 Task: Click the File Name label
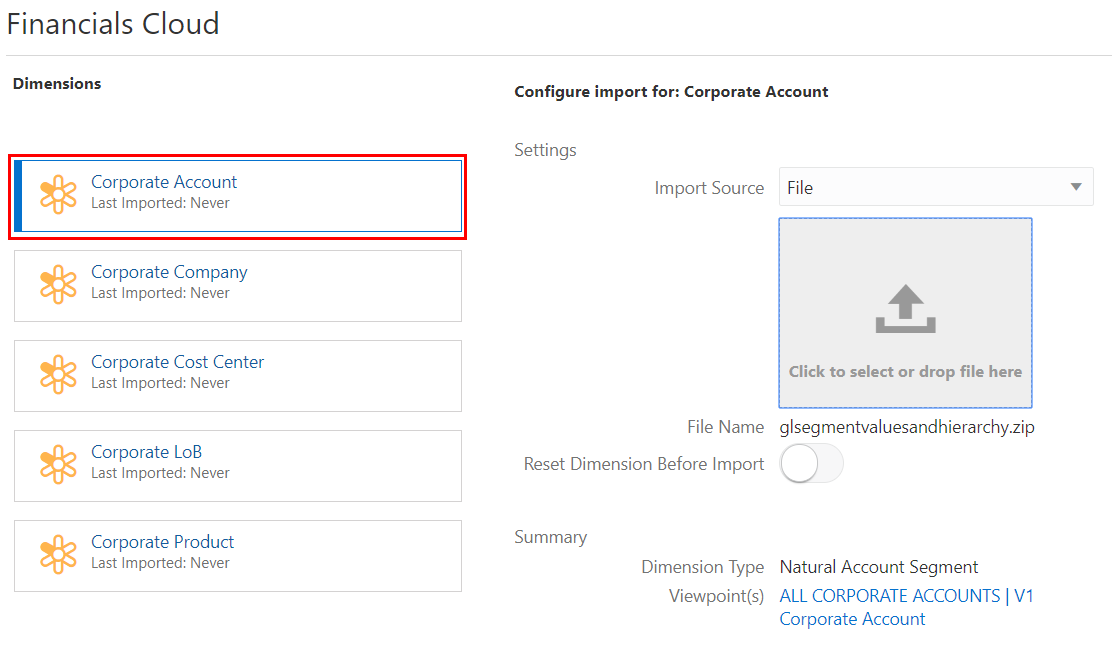[x=725, y=427]
